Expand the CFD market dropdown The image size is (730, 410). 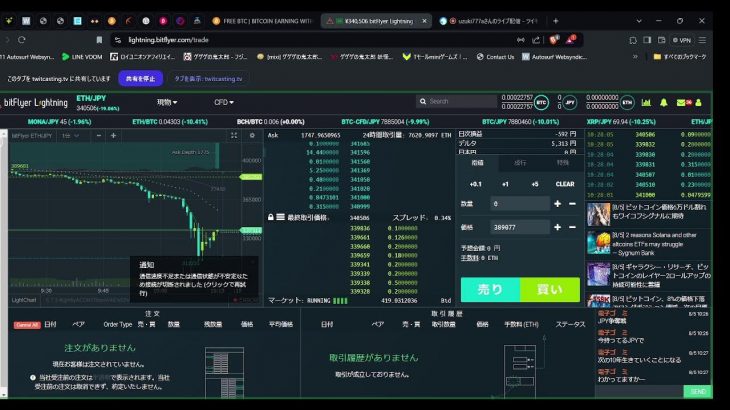224,102
